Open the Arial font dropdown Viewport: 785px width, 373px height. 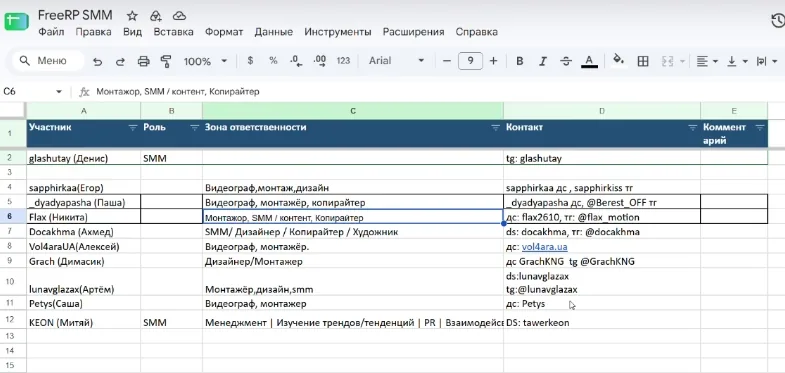coord(397,61)
